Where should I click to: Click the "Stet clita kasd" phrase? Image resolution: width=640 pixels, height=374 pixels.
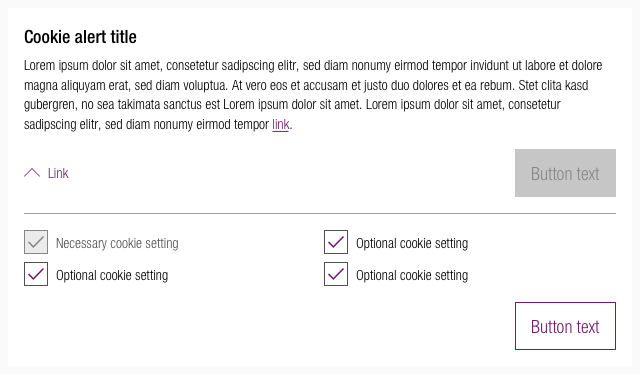pos(553,85)
